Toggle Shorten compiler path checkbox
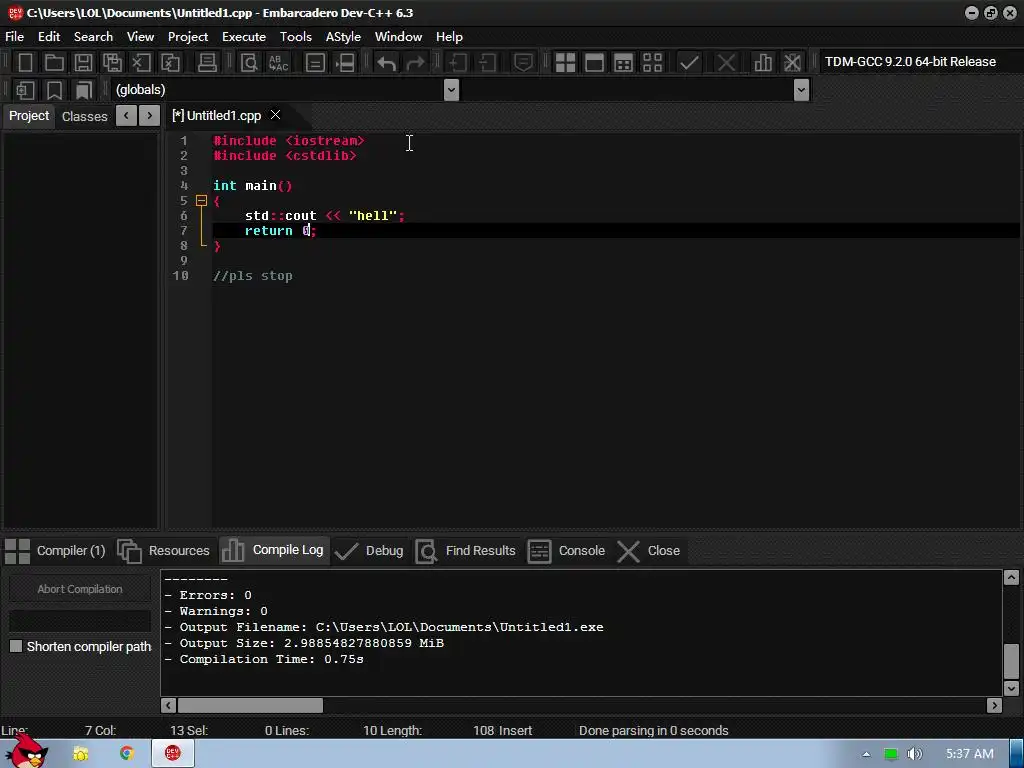 pos(16,646)
